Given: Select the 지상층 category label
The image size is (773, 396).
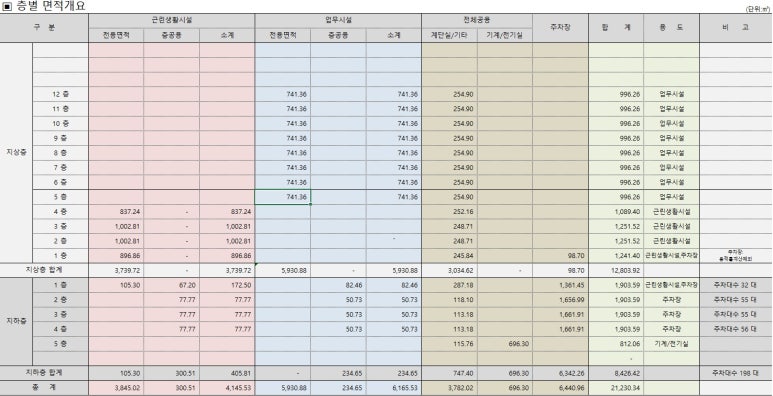Looking at the screenshot, I should coord(16,152).
